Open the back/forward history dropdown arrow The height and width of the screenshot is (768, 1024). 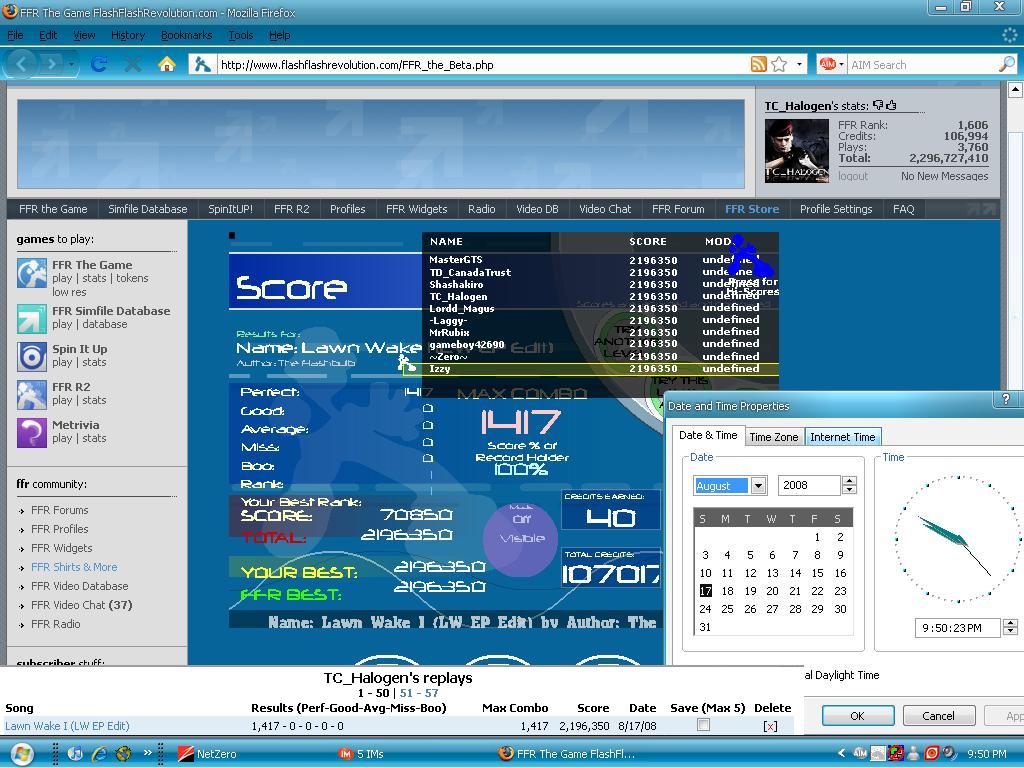(x=71, y=64)
